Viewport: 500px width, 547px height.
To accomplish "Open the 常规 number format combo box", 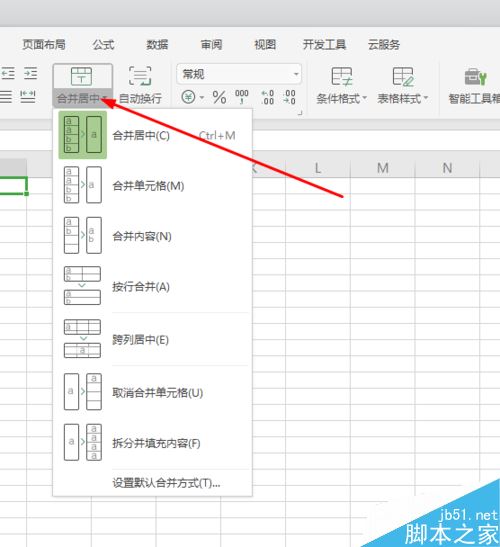I will point(239,74).
